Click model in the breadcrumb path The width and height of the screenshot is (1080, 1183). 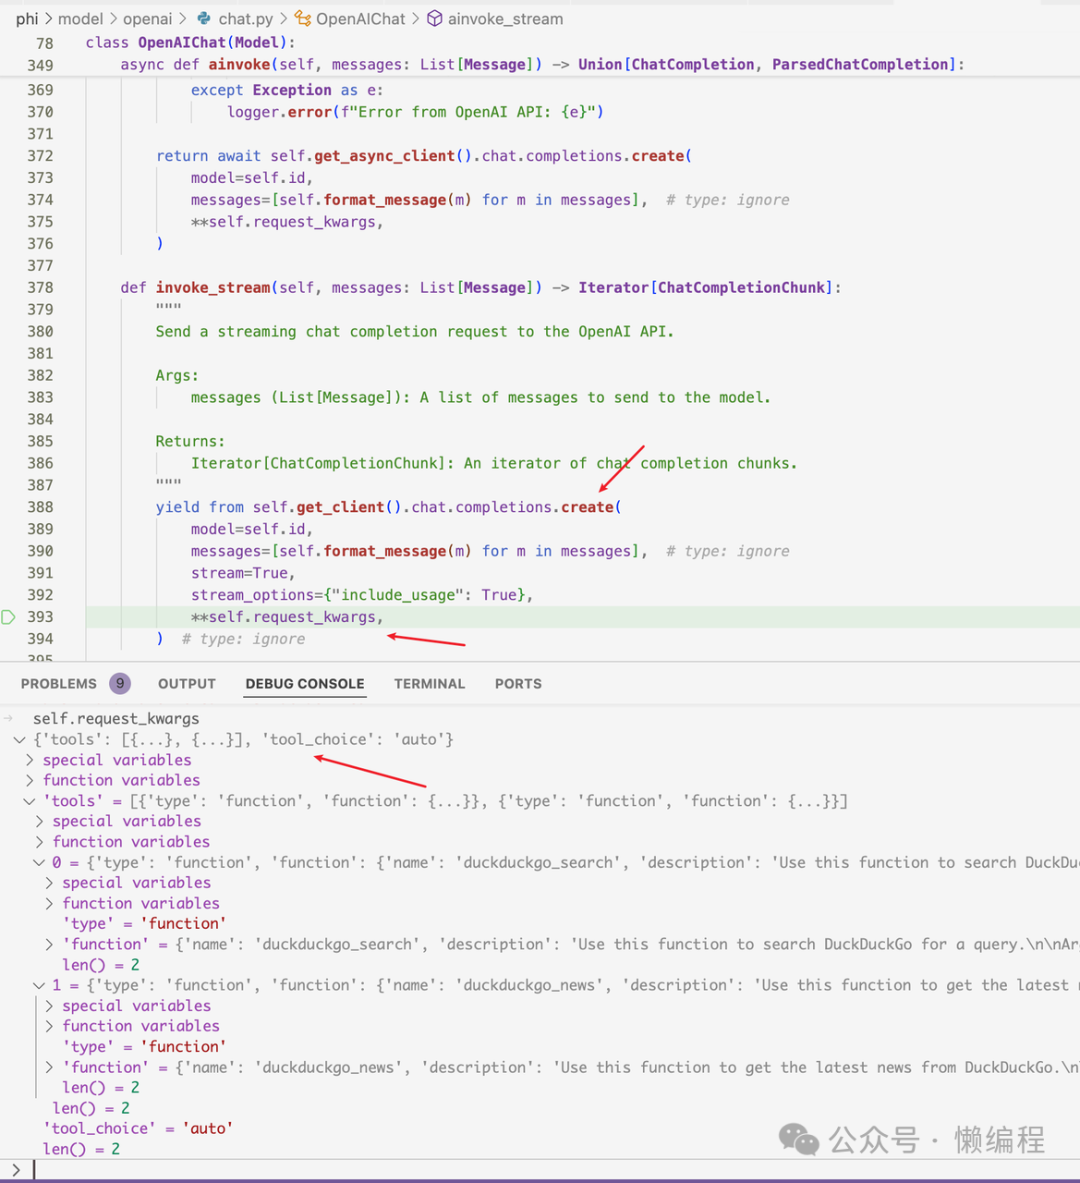coord(81,18)
